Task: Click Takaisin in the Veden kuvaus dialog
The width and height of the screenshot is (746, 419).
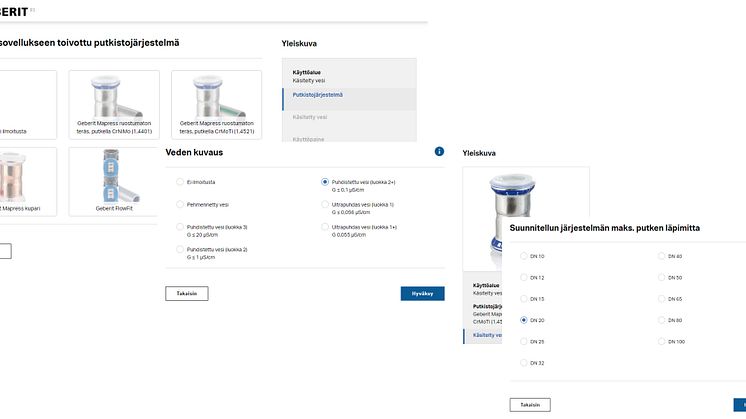Action: [x=186, y=293]
